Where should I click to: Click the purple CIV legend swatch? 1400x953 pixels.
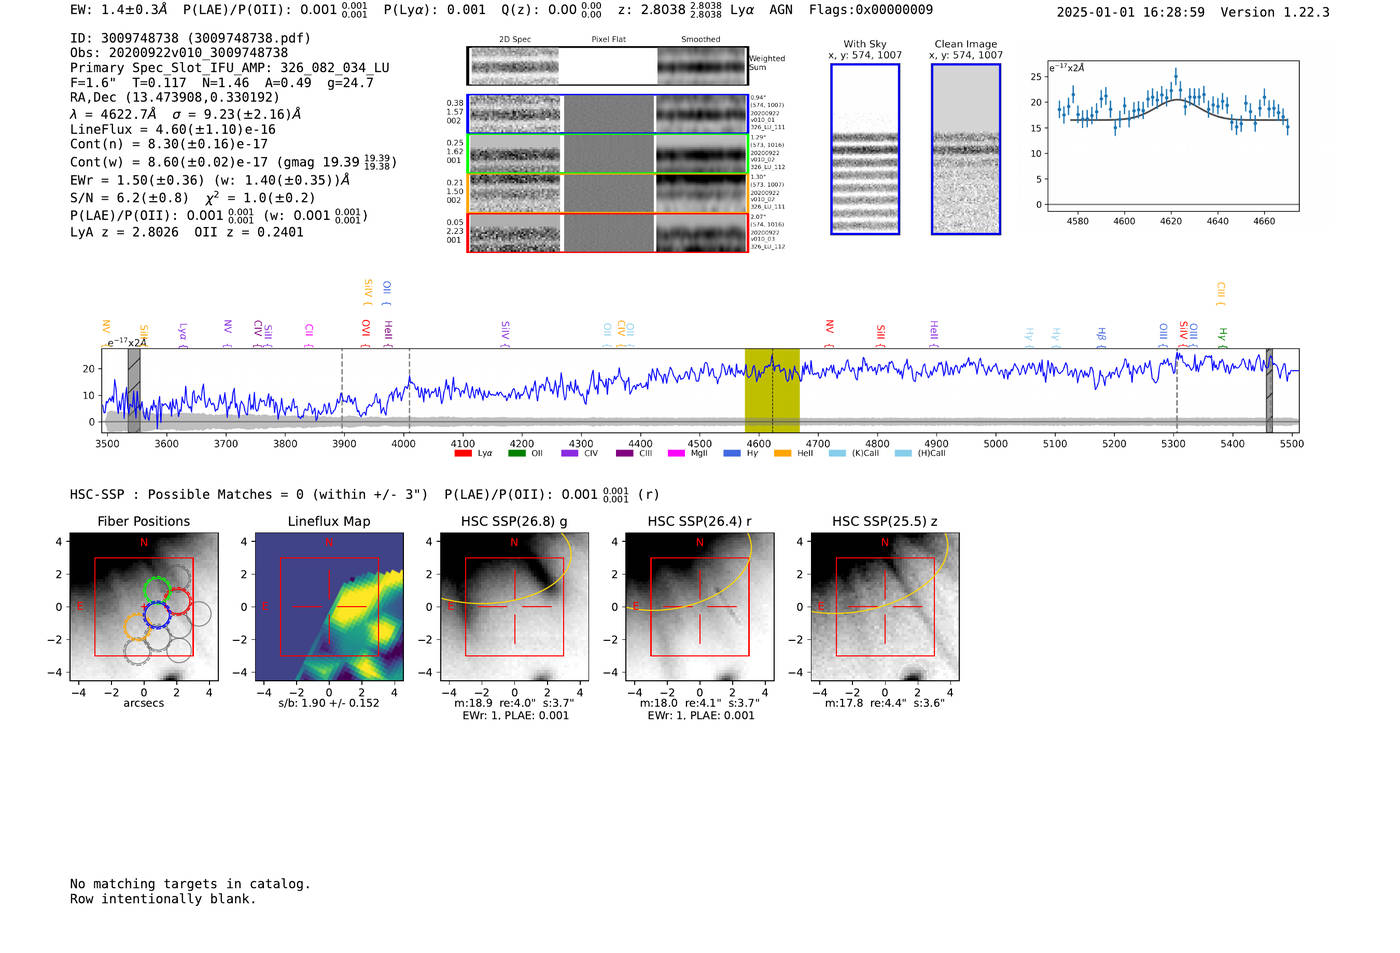(x=570, y=453)
